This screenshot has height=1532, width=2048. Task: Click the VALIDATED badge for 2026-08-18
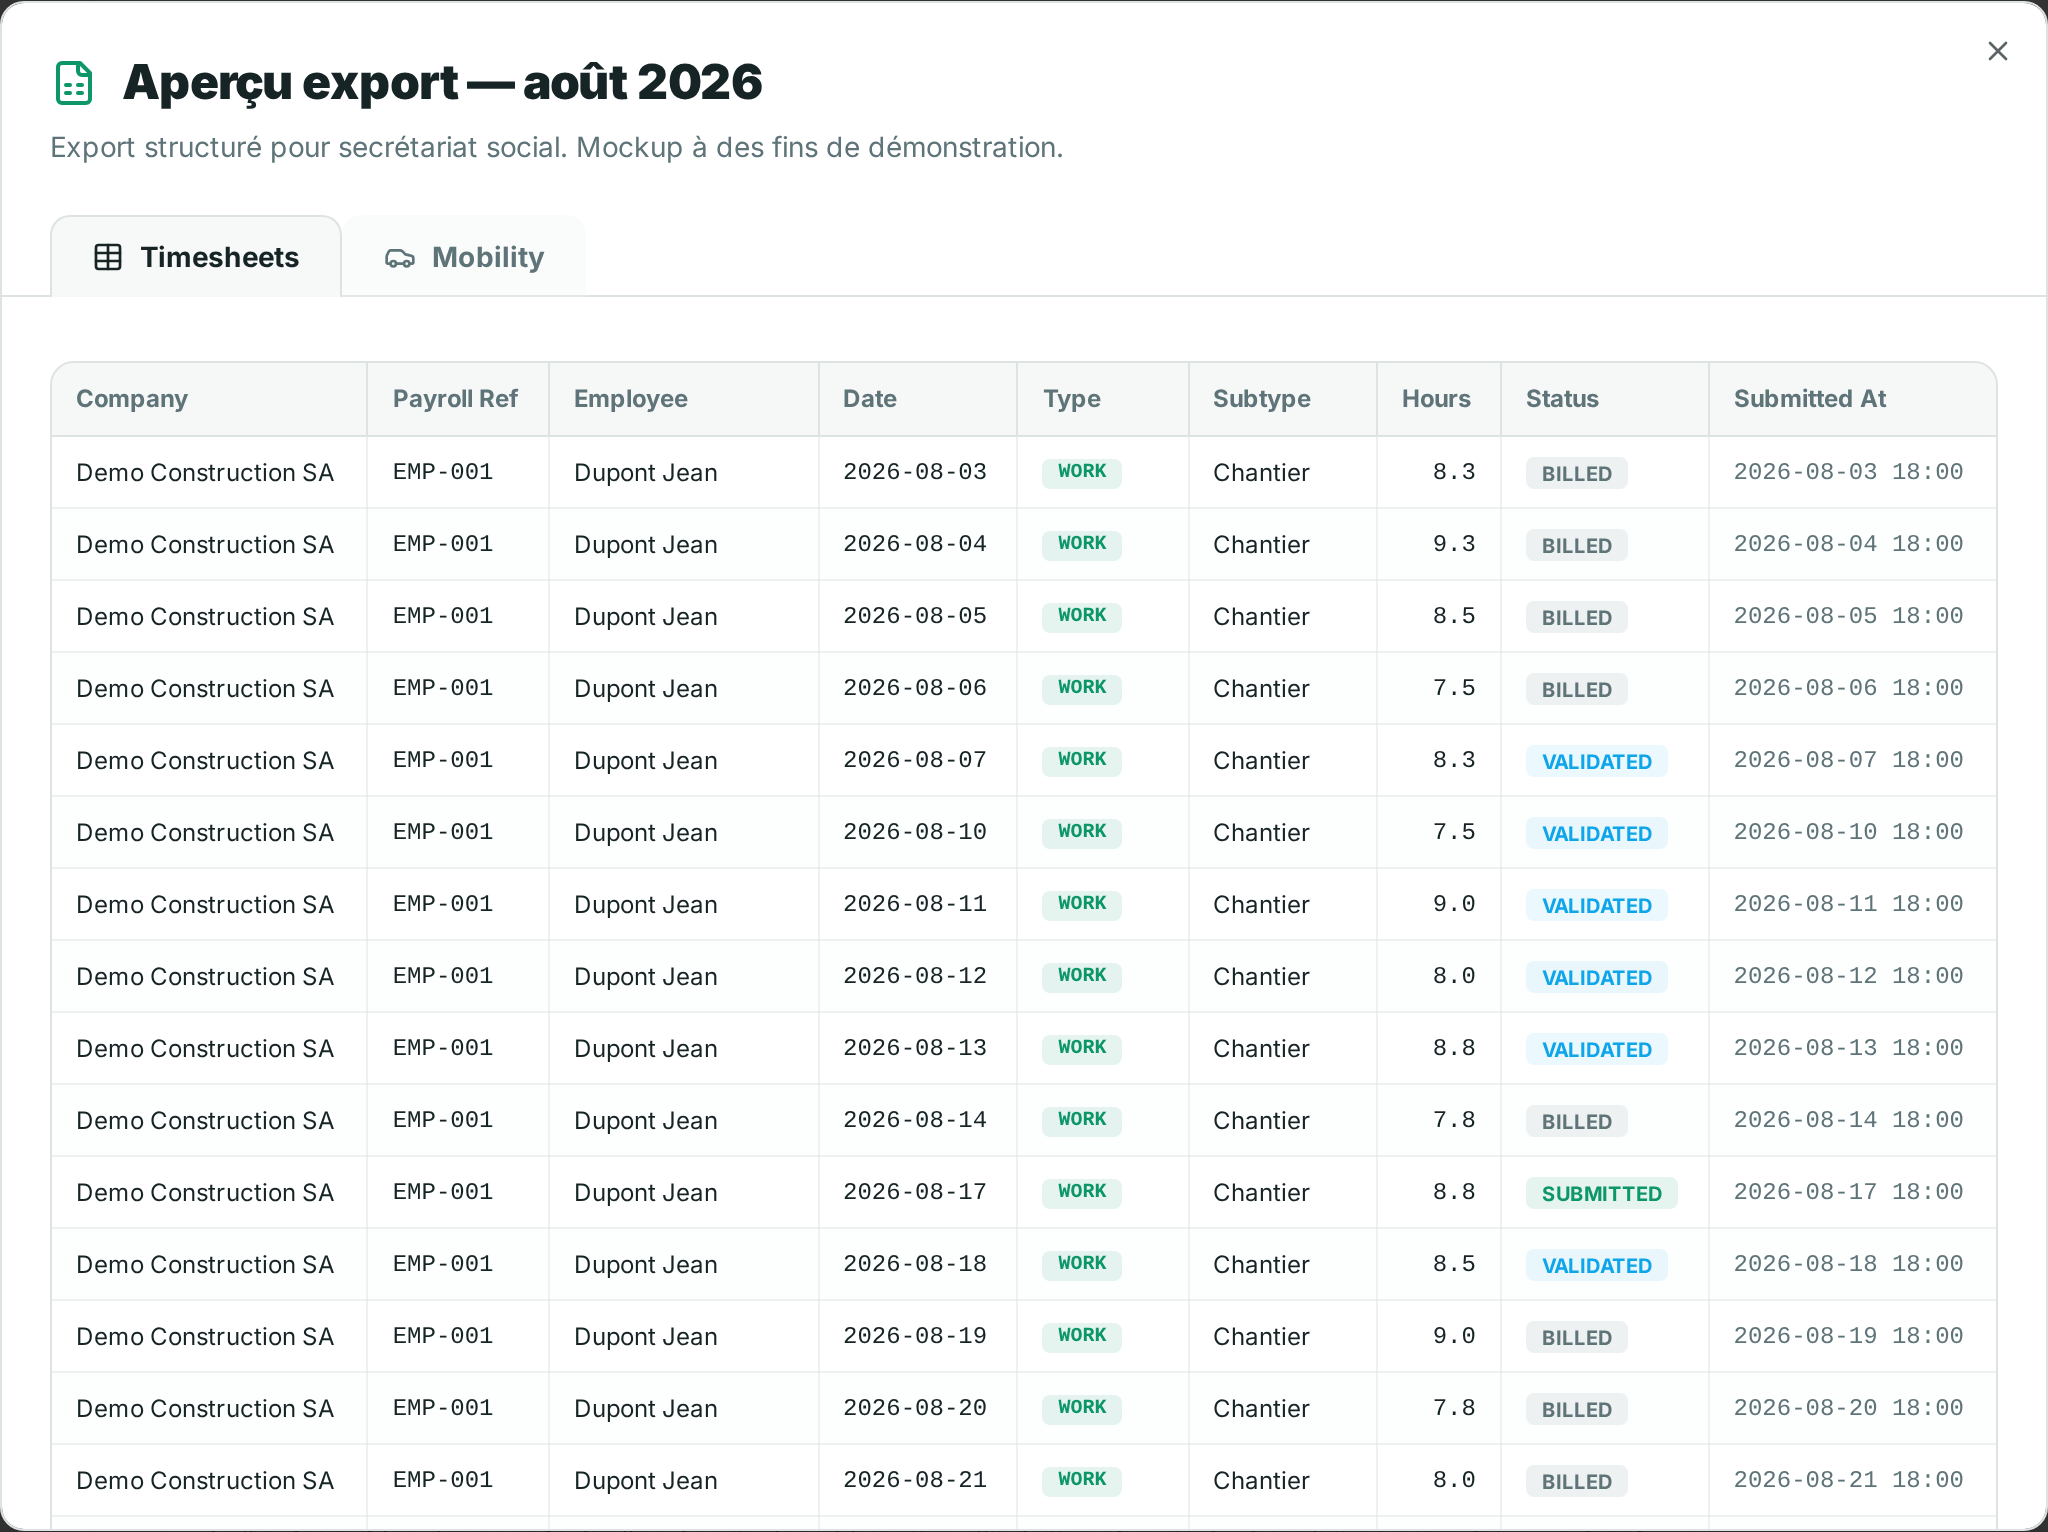tap(1597, 1265)
